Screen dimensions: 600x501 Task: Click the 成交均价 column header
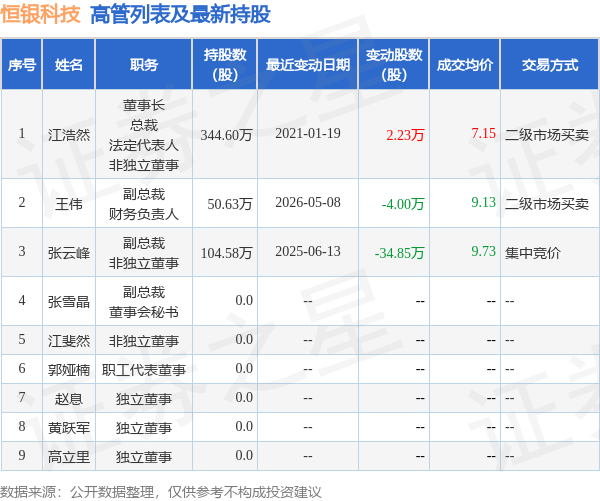click(x=465, y=65)
